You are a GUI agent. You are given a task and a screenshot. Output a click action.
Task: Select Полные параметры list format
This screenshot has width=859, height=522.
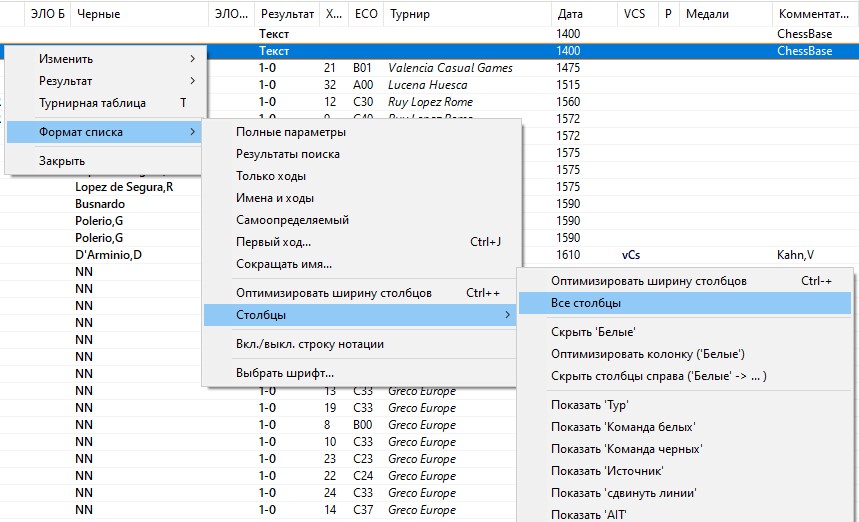[x=360, y=132]
